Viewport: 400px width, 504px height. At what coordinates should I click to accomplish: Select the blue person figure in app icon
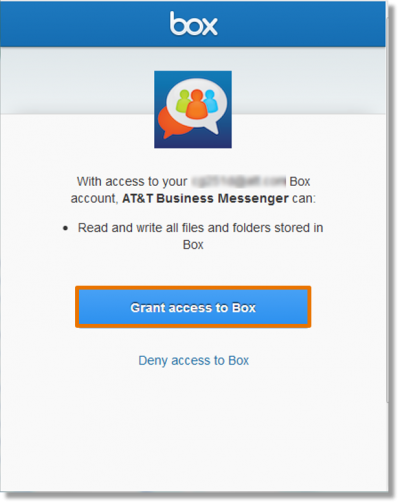point(211,101)
